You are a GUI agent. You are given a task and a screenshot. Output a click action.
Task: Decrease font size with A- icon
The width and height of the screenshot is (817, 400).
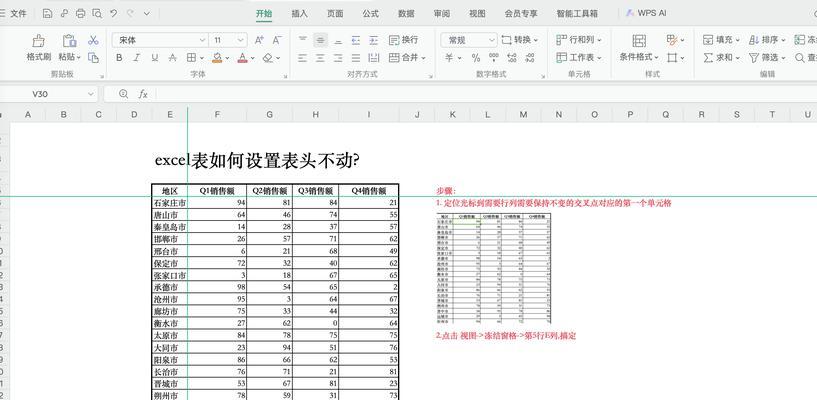pyautogui.click(x=277, y=40)
